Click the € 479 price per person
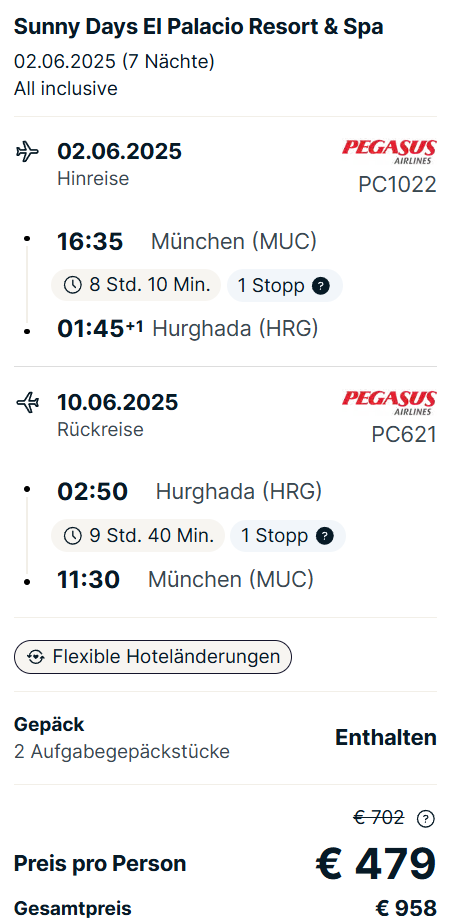Screen dimensions: 454x919 376,863
